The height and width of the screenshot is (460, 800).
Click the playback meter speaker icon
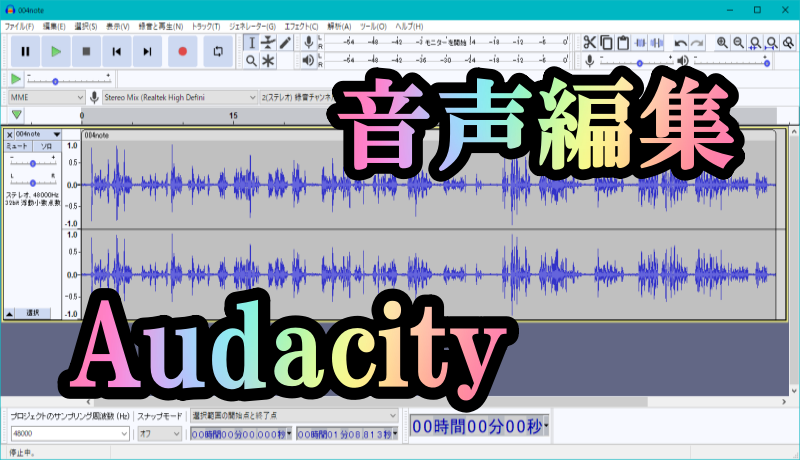308,60
